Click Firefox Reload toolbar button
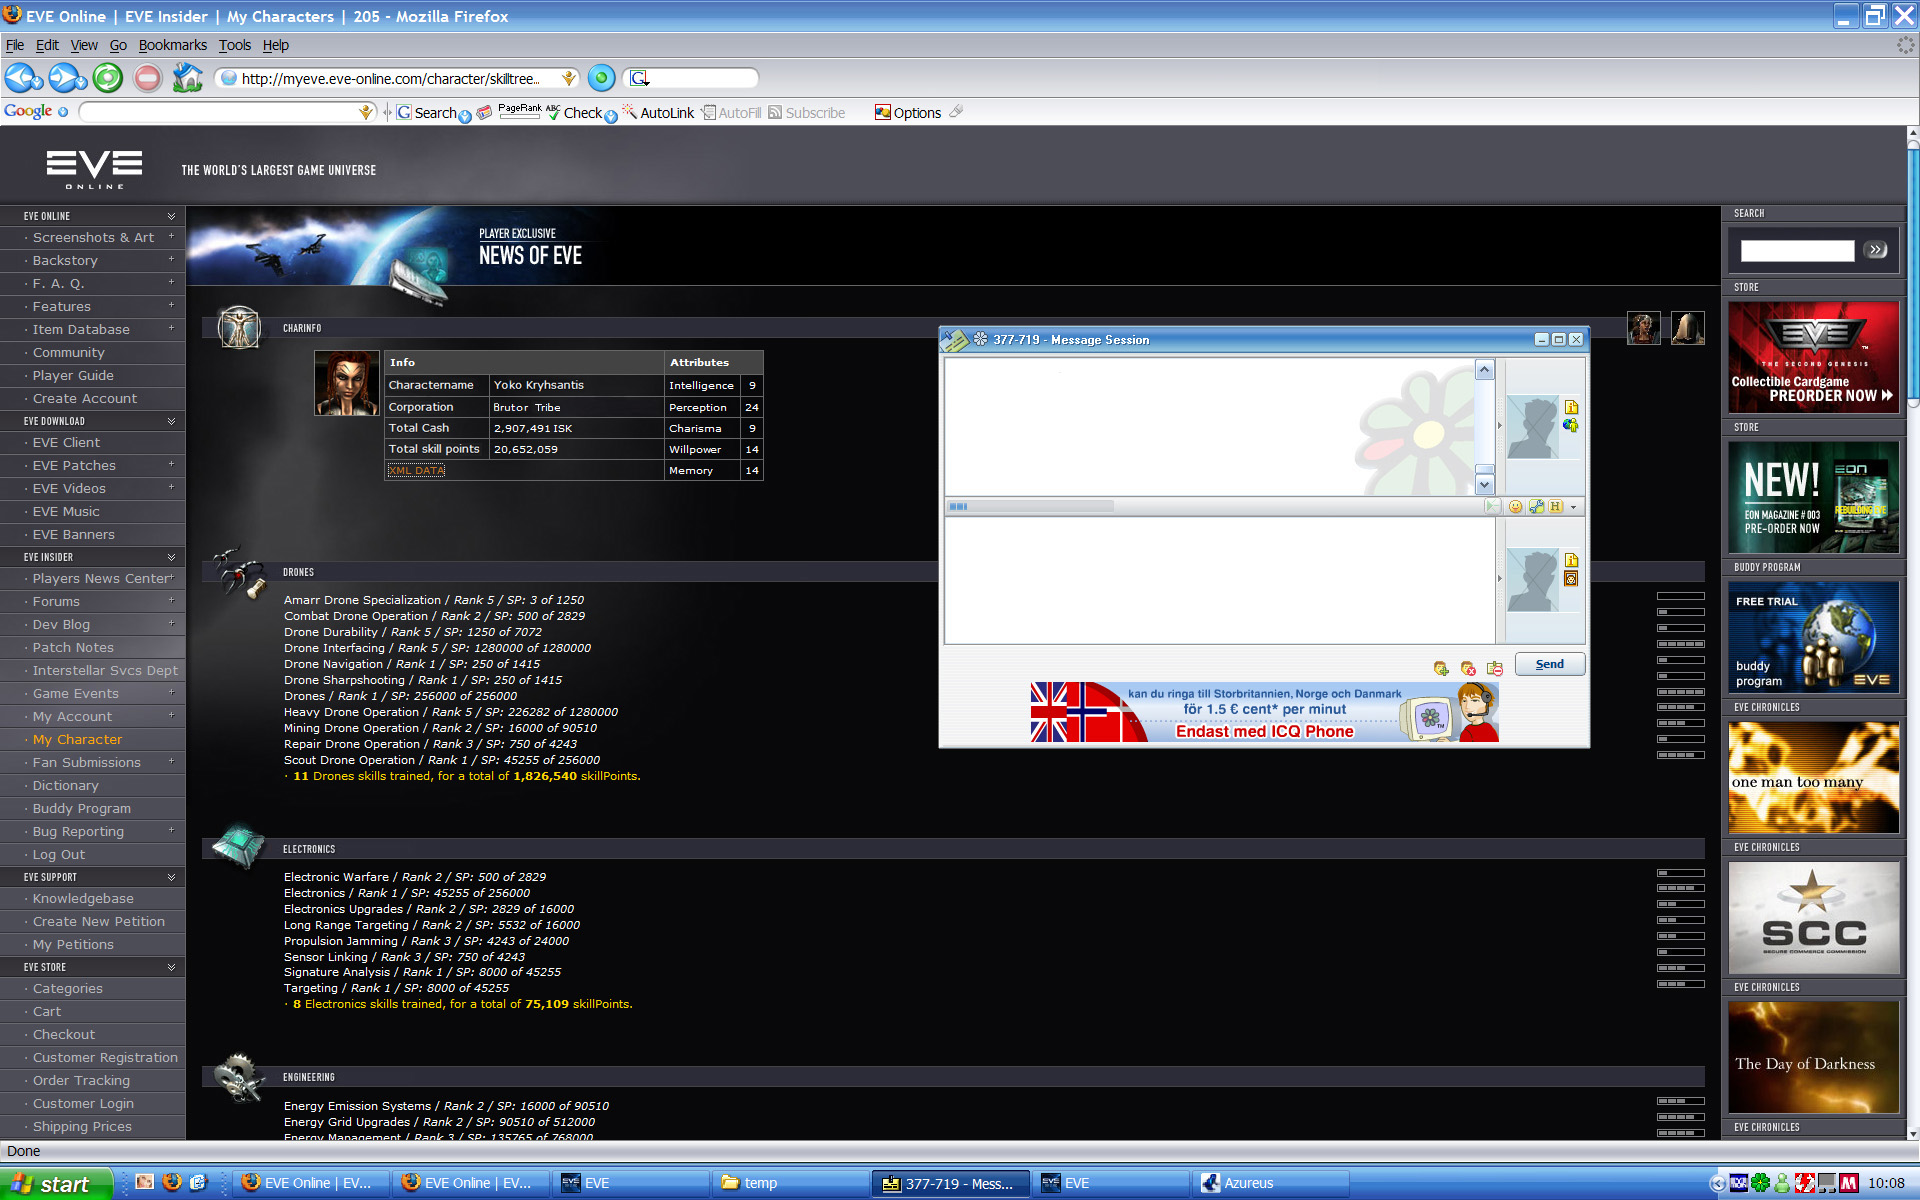This screenshot has height=1200, width=1920. (108, 78)
